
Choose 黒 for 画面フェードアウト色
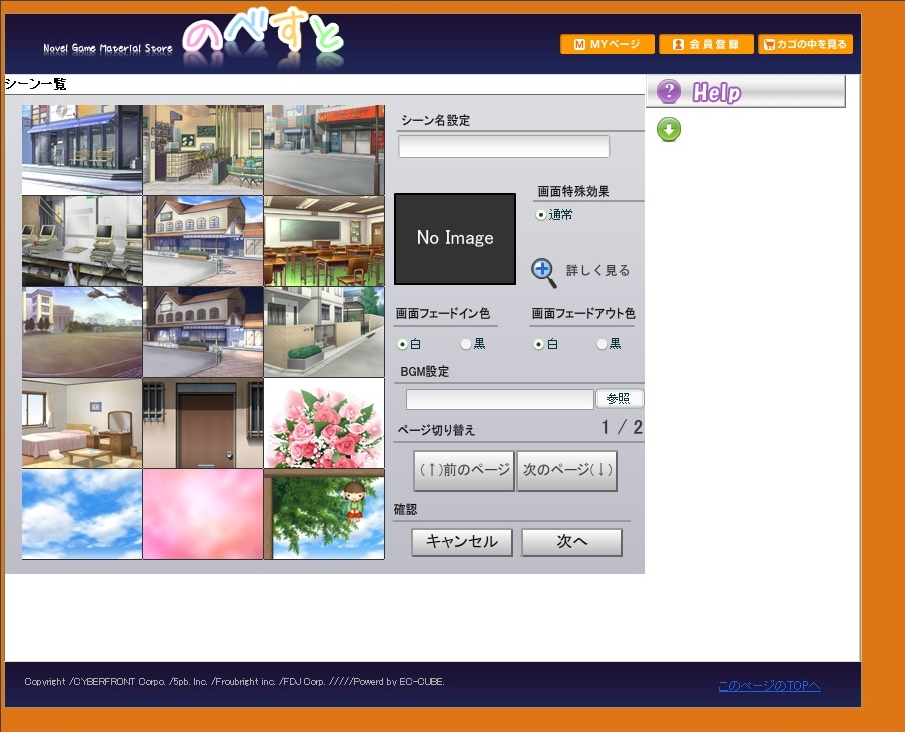pyautogui.click(x=601, y=344)
